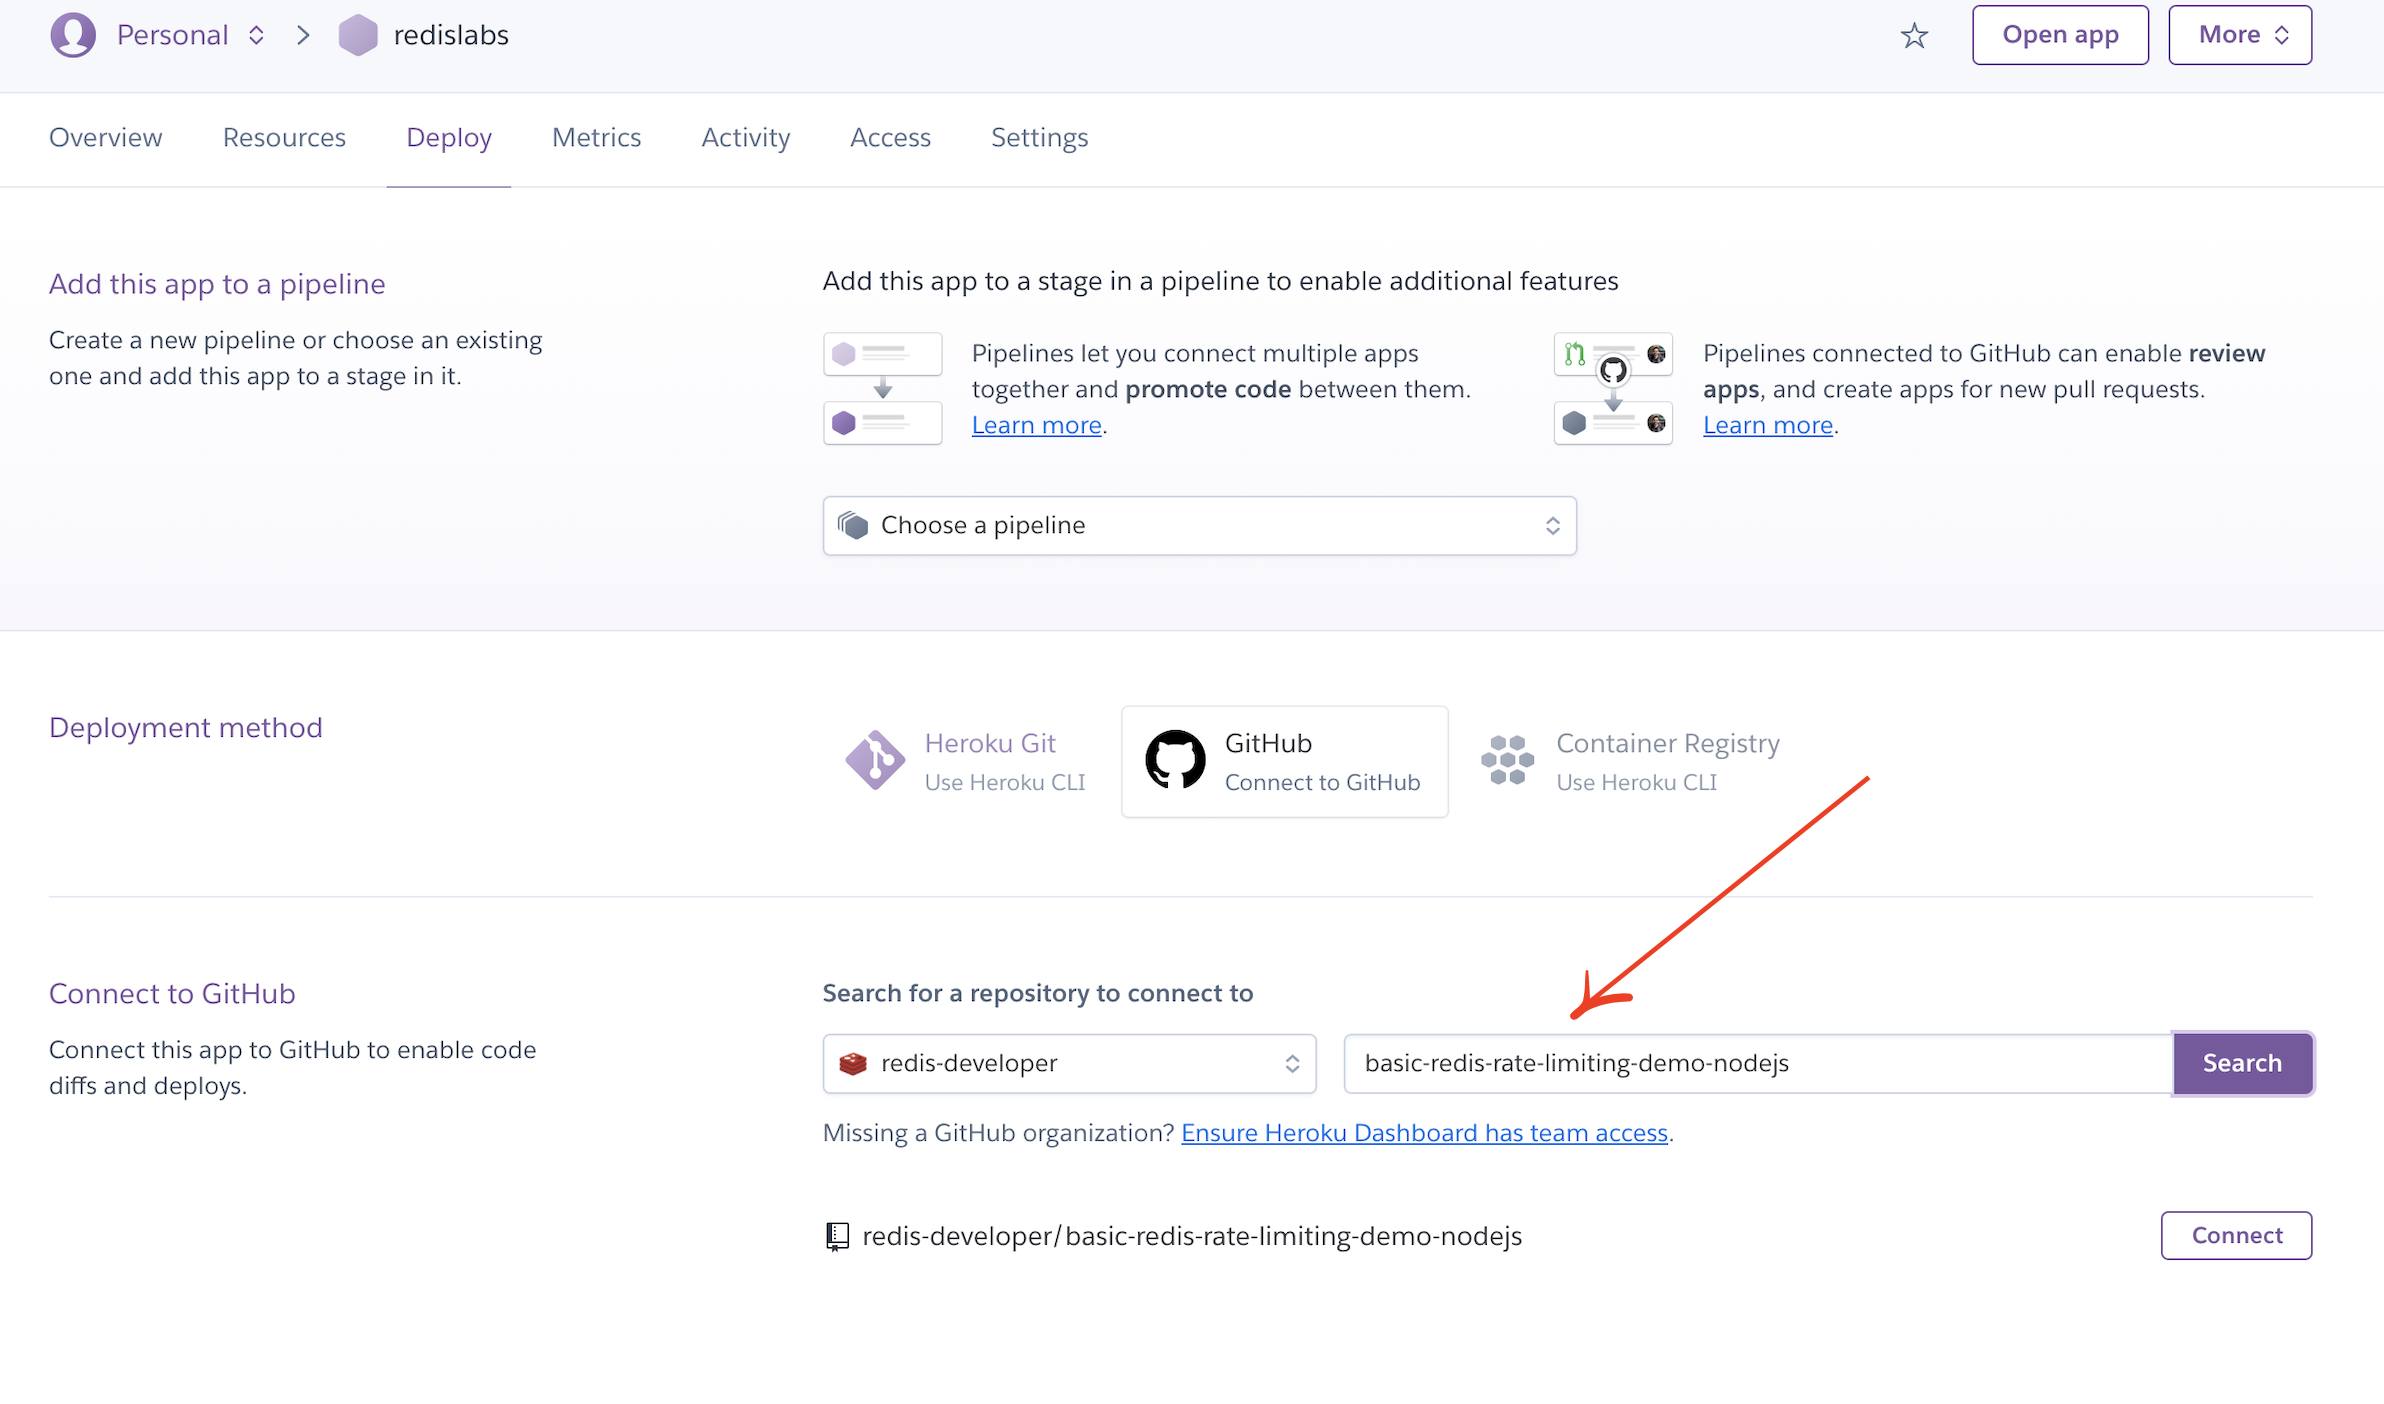Open the Settings tab

point(1039,137)
